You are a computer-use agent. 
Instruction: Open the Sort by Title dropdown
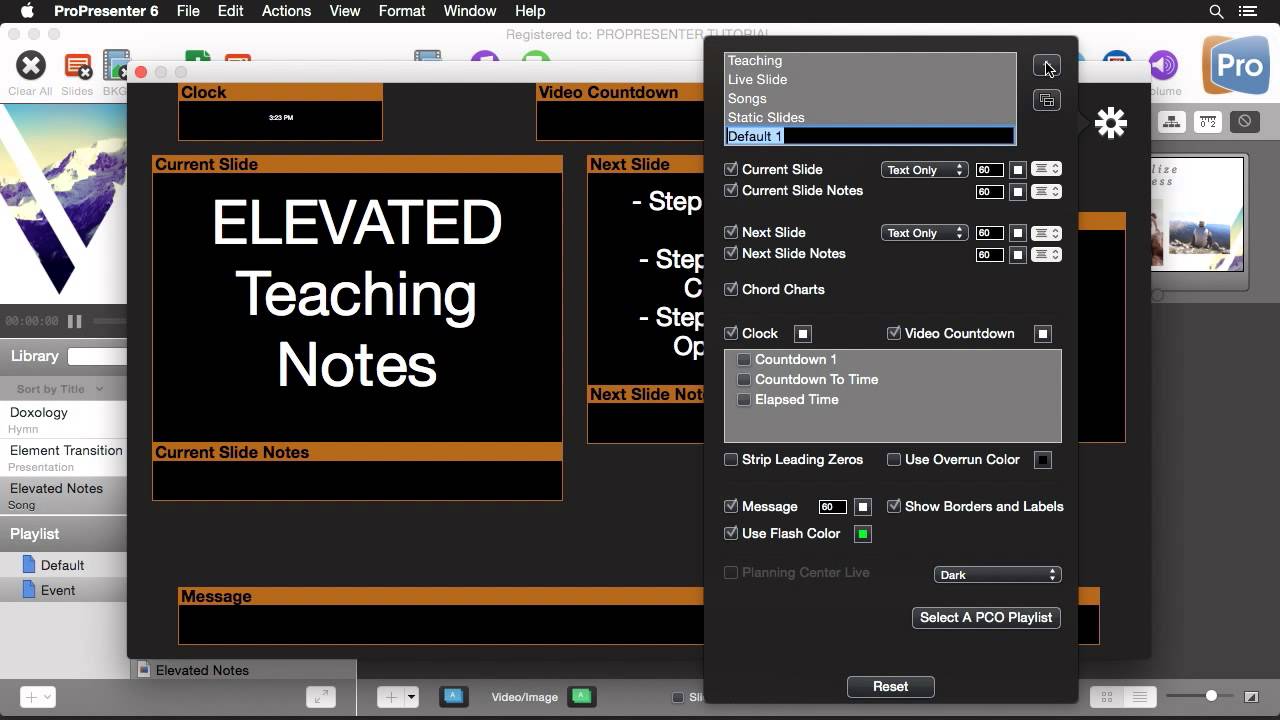click(x=59, y=389)
